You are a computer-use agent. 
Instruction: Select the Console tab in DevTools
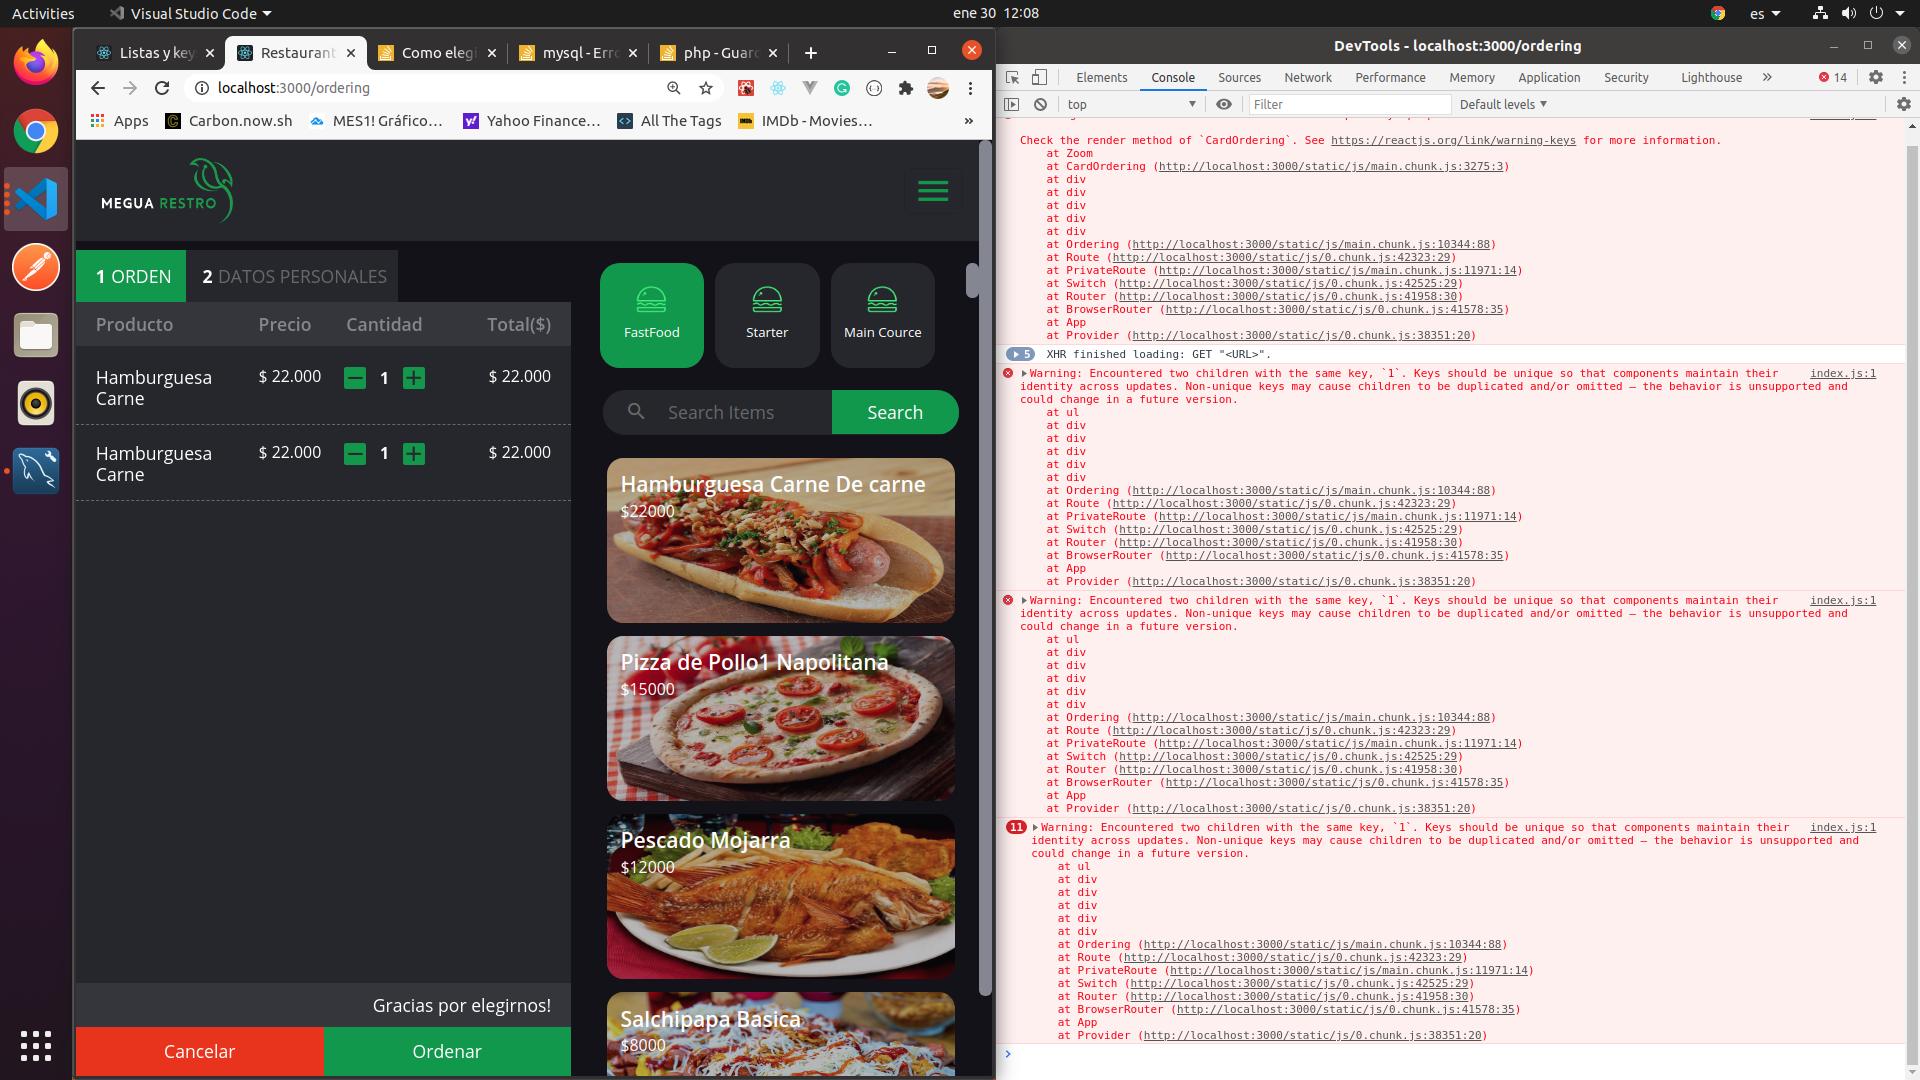(1171, 76)
